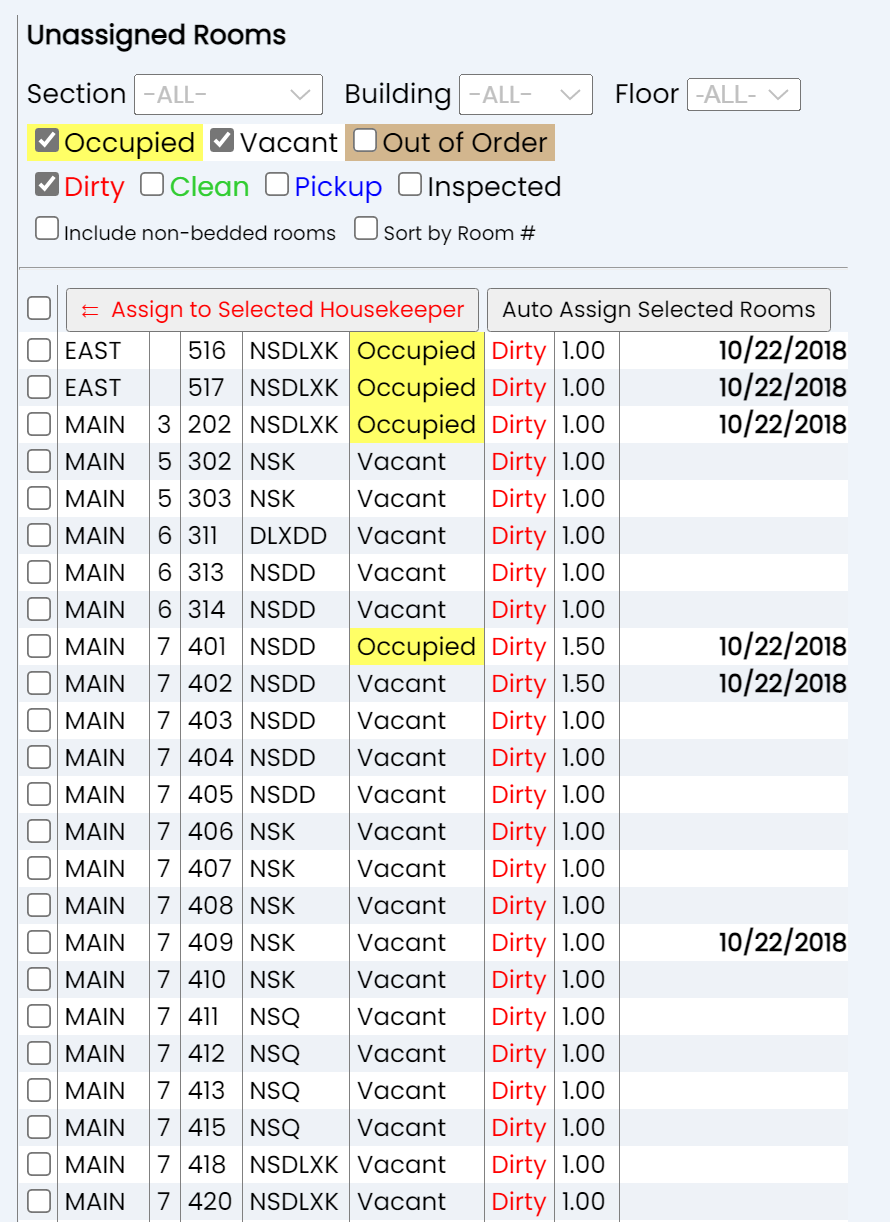Open the Building dropdown
The width and height of the screenshot is (890, 1222).
click(525, 95)
